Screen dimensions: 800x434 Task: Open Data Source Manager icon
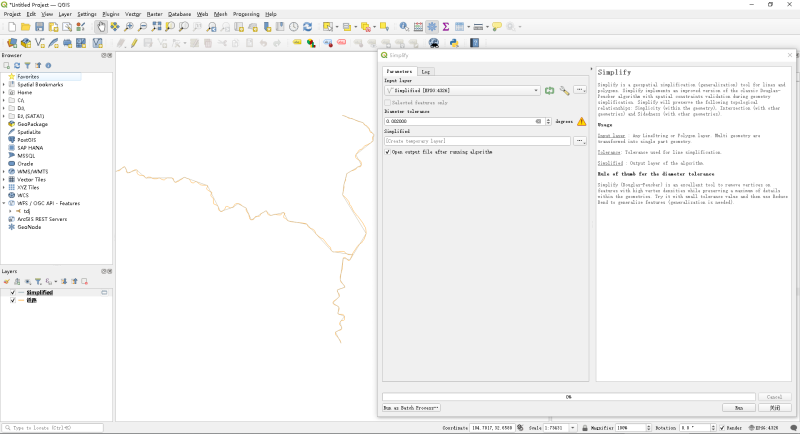pyautogui.click(x=12, y=43)
